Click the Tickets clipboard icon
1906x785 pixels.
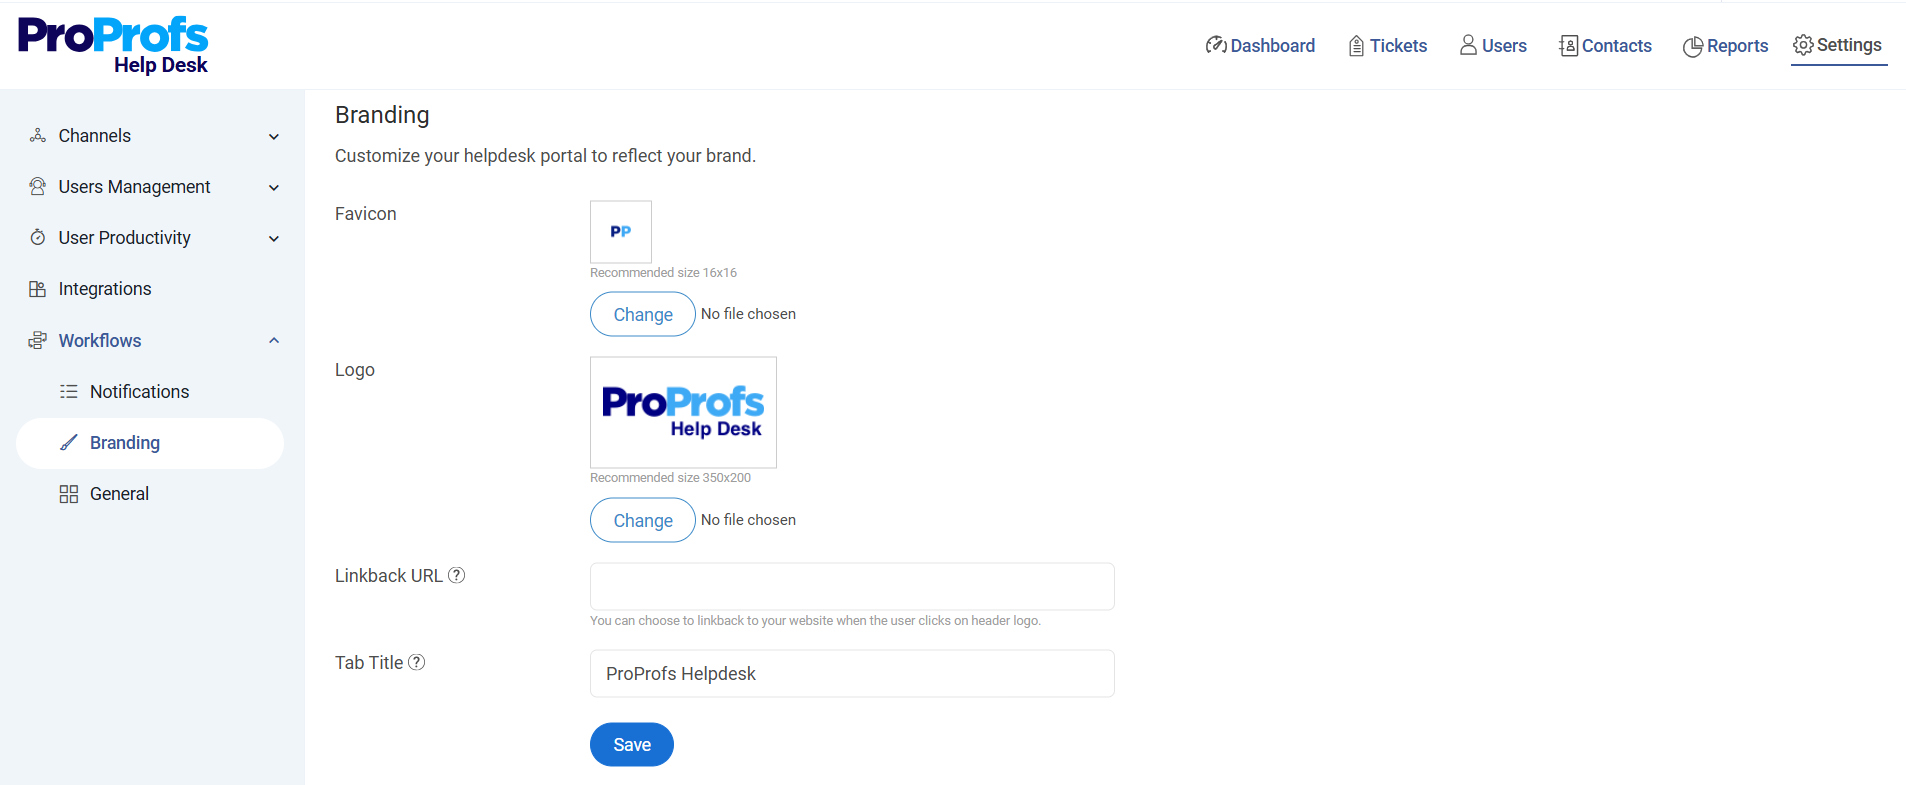1356,46
